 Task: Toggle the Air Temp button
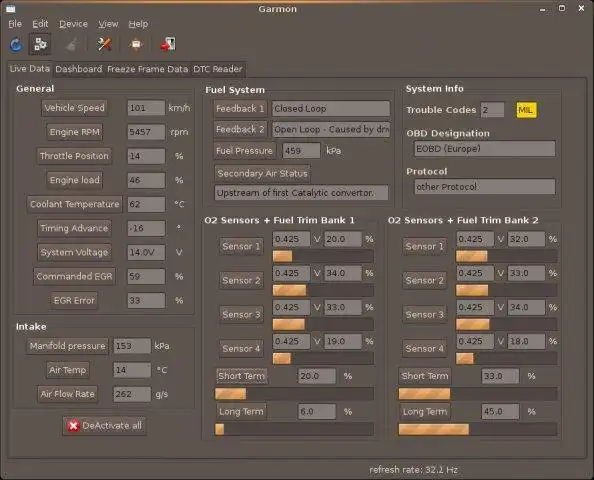coord(67,370)
